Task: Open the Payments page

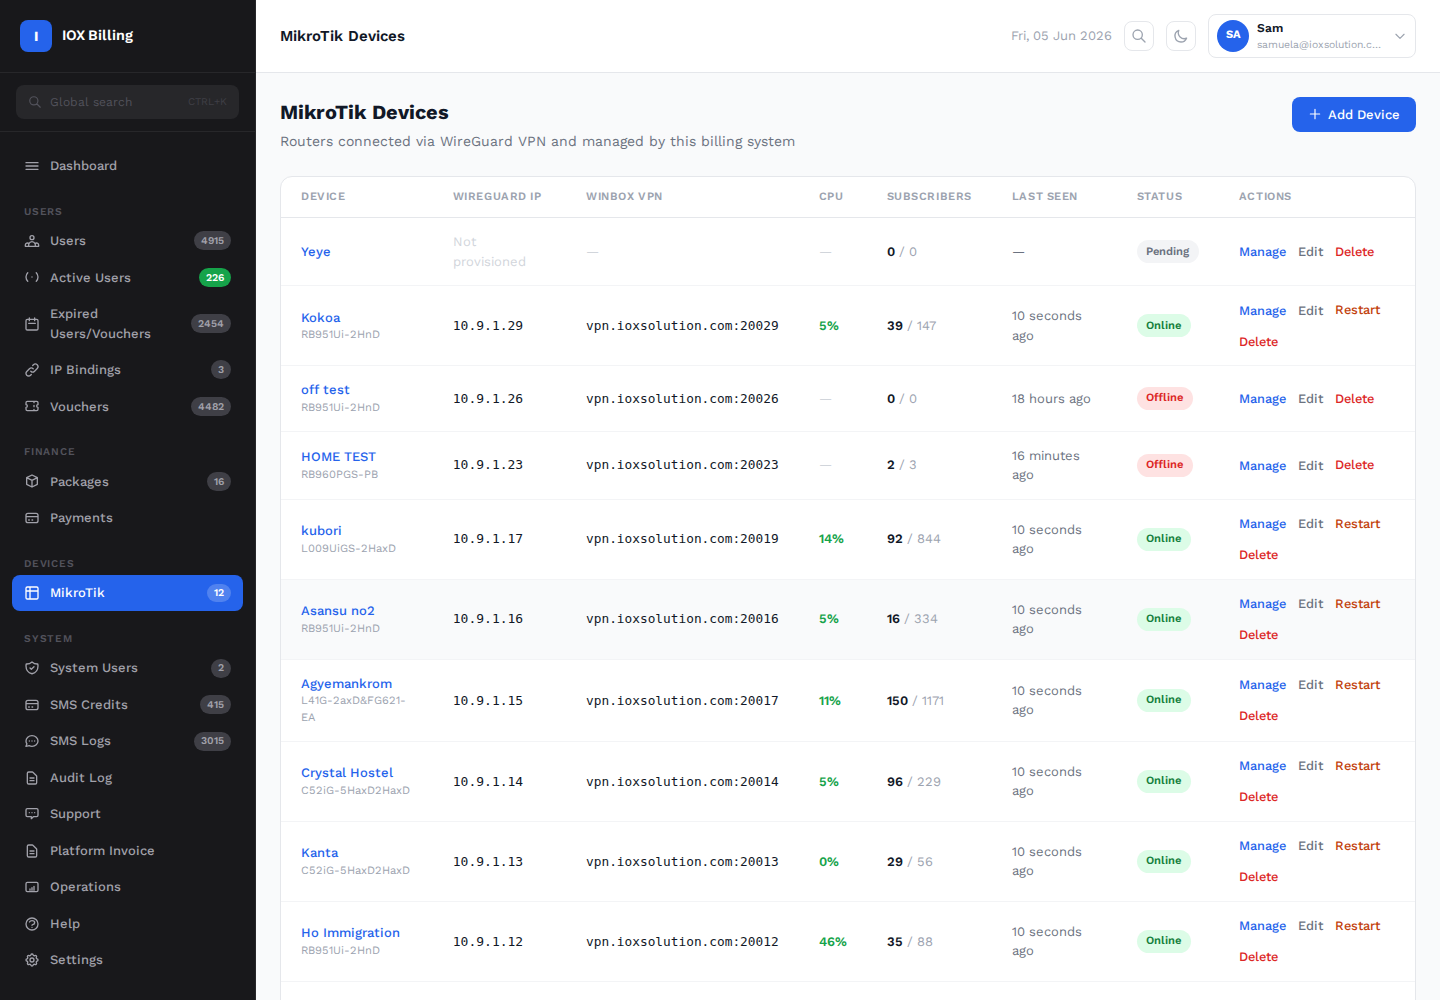Action: pyautogui.click(x=127, y=518)
